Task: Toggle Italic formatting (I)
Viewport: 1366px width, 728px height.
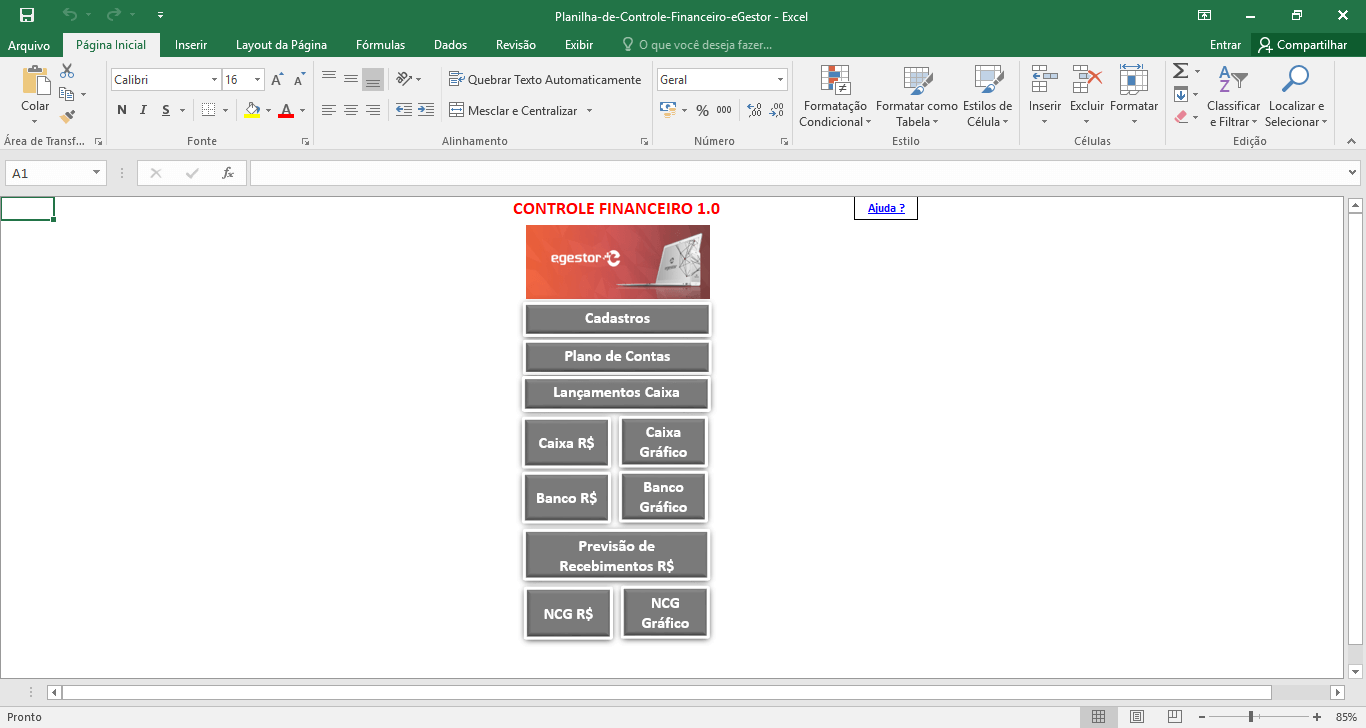Action: [x=144, y=110]
